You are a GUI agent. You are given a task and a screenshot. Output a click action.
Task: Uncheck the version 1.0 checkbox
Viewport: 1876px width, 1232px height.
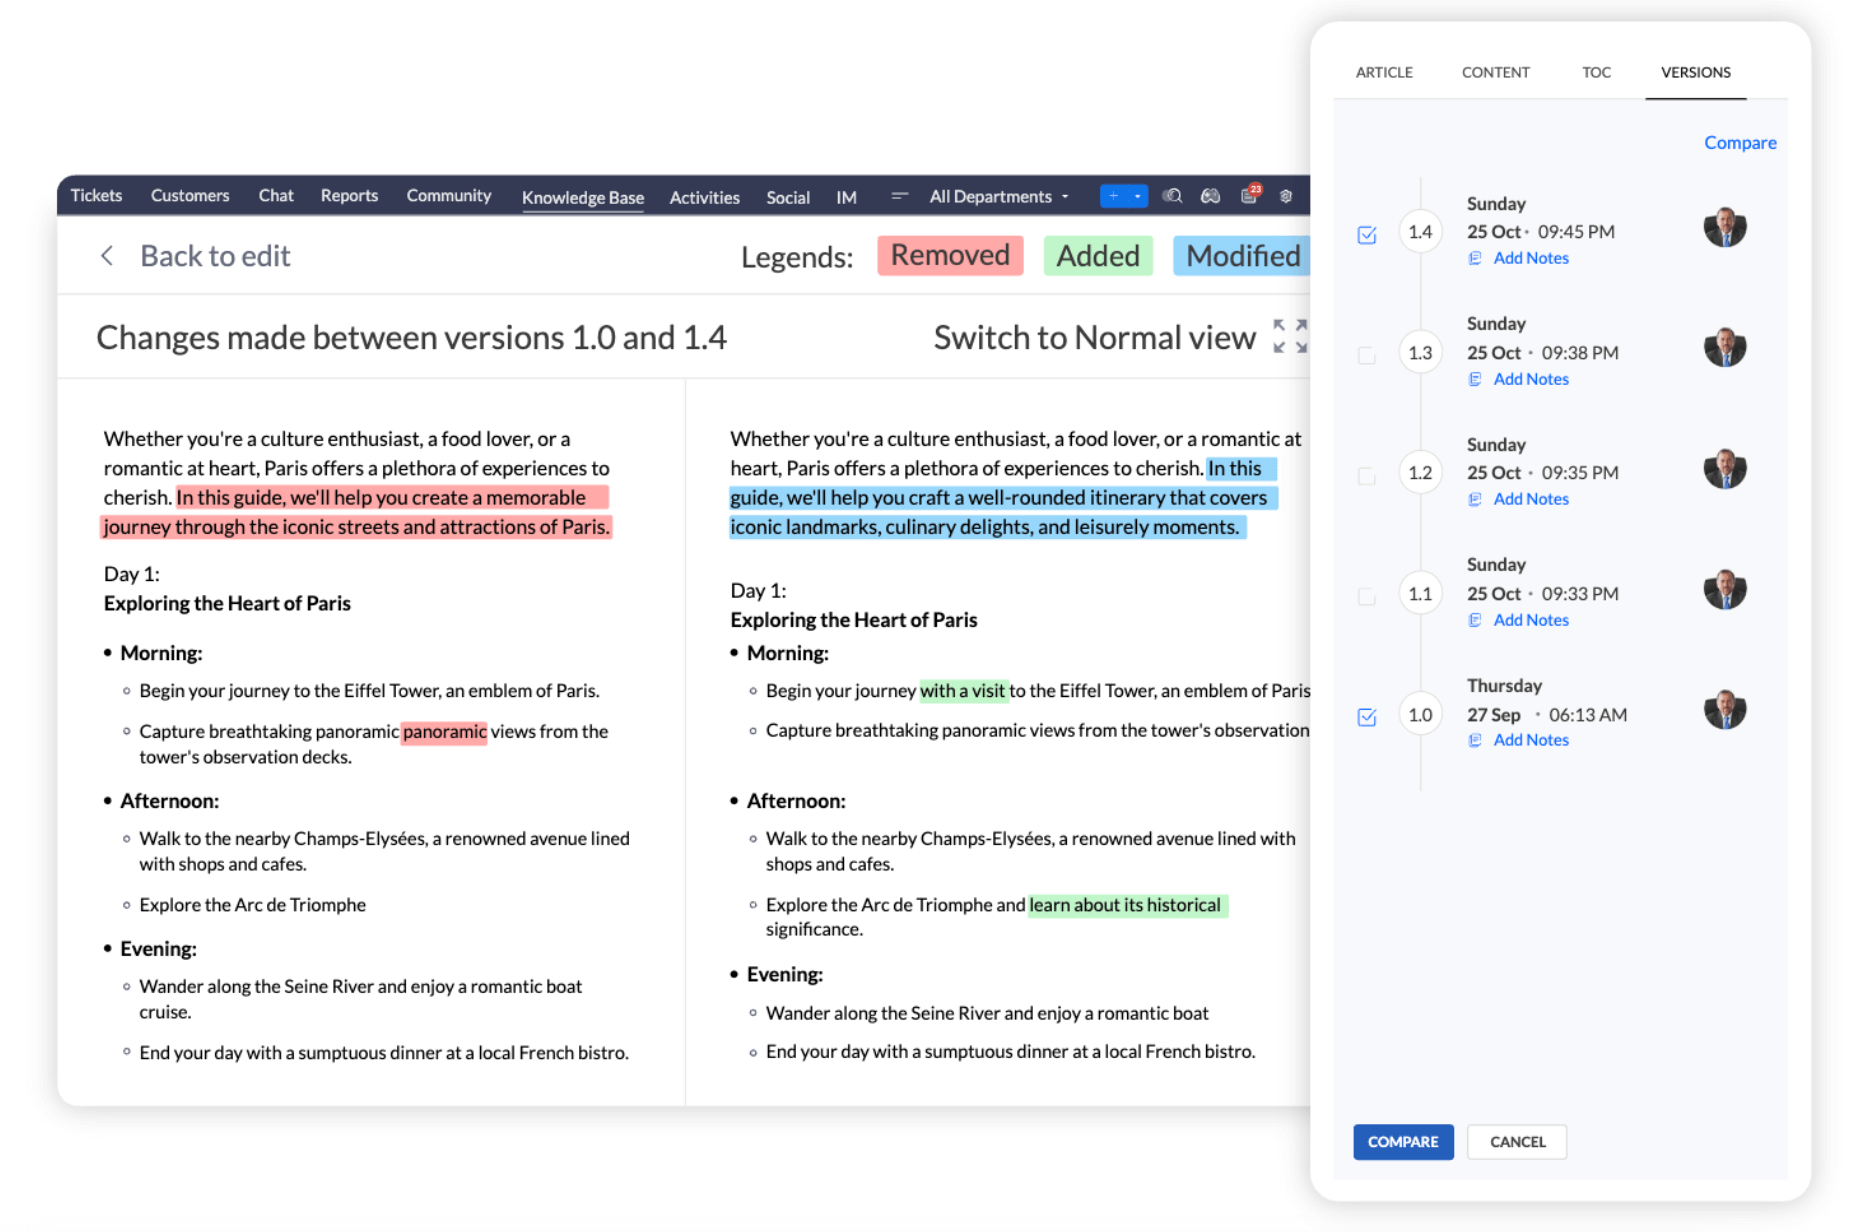pyautogui.click(x=1366, y=717)
